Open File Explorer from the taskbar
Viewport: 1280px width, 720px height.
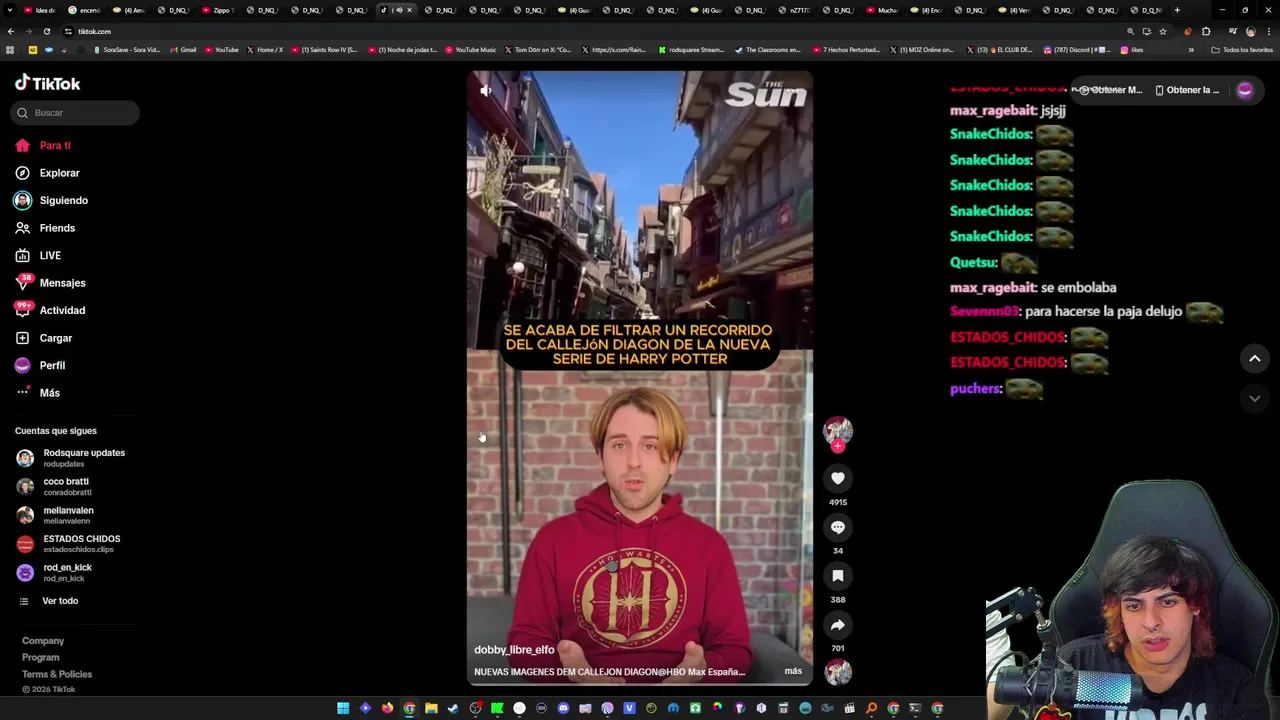431,708
